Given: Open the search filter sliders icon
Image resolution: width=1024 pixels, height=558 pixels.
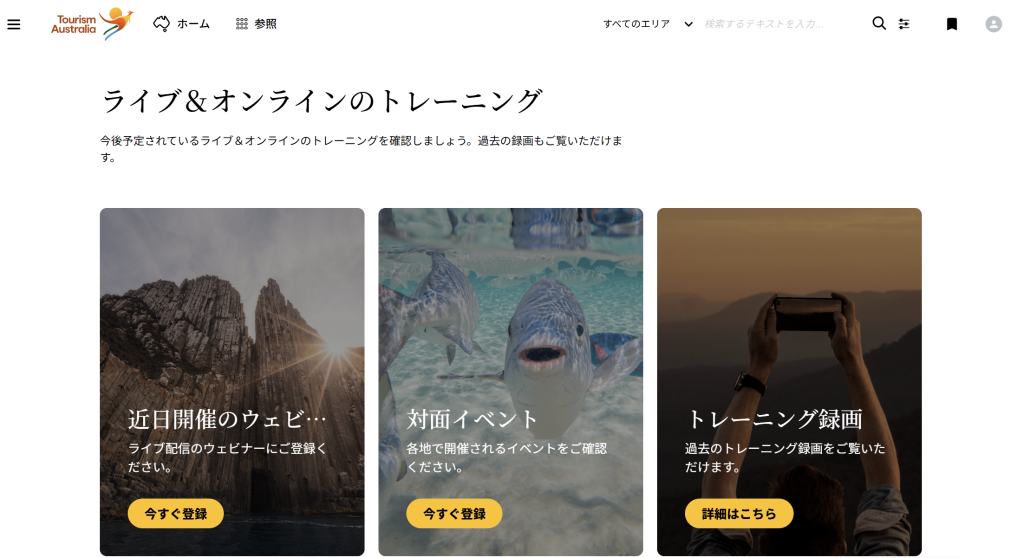Looking at the screenshot, I should coord(904,24).
